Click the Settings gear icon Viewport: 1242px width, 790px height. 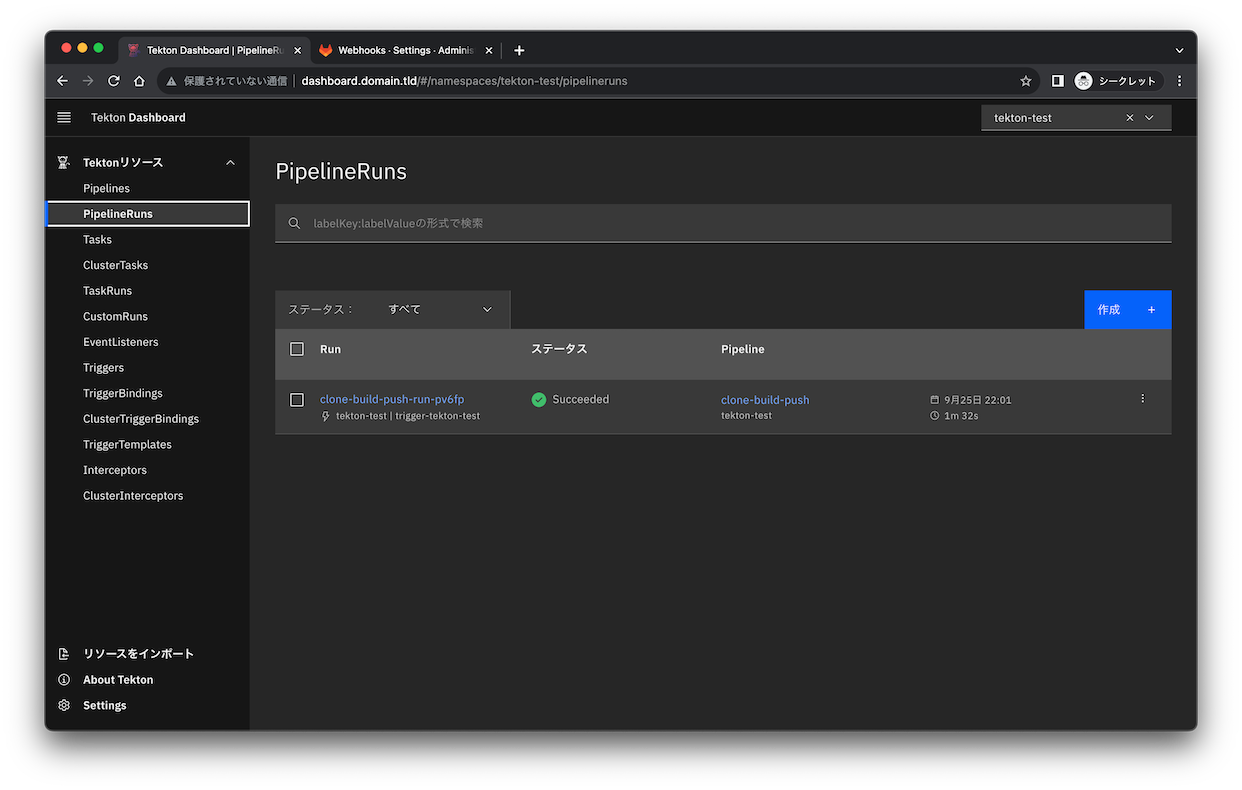pos(64,705)
